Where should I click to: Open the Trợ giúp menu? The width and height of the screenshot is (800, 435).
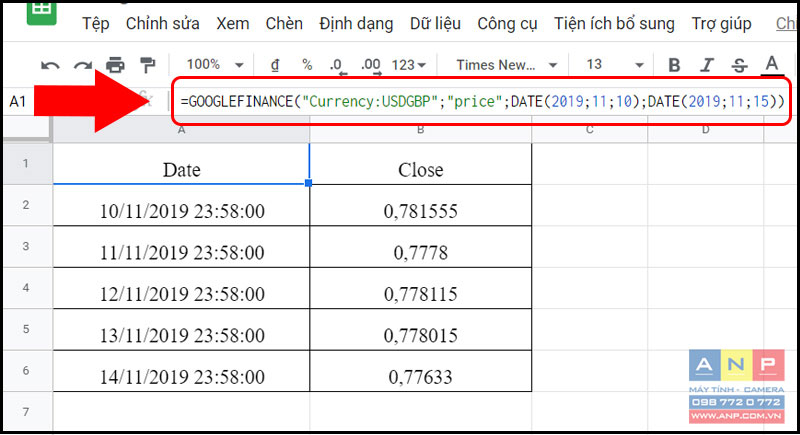tap(721, 24)
